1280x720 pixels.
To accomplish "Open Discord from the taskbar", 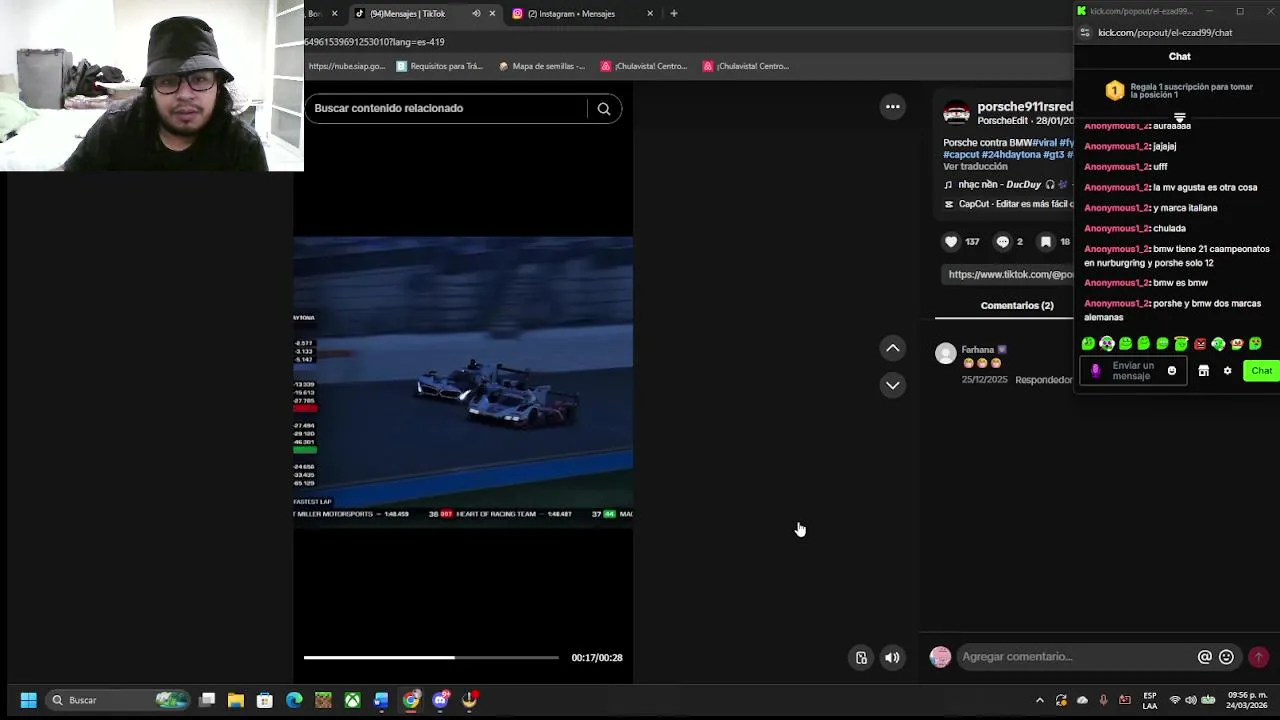I will [x=440, y=700].
